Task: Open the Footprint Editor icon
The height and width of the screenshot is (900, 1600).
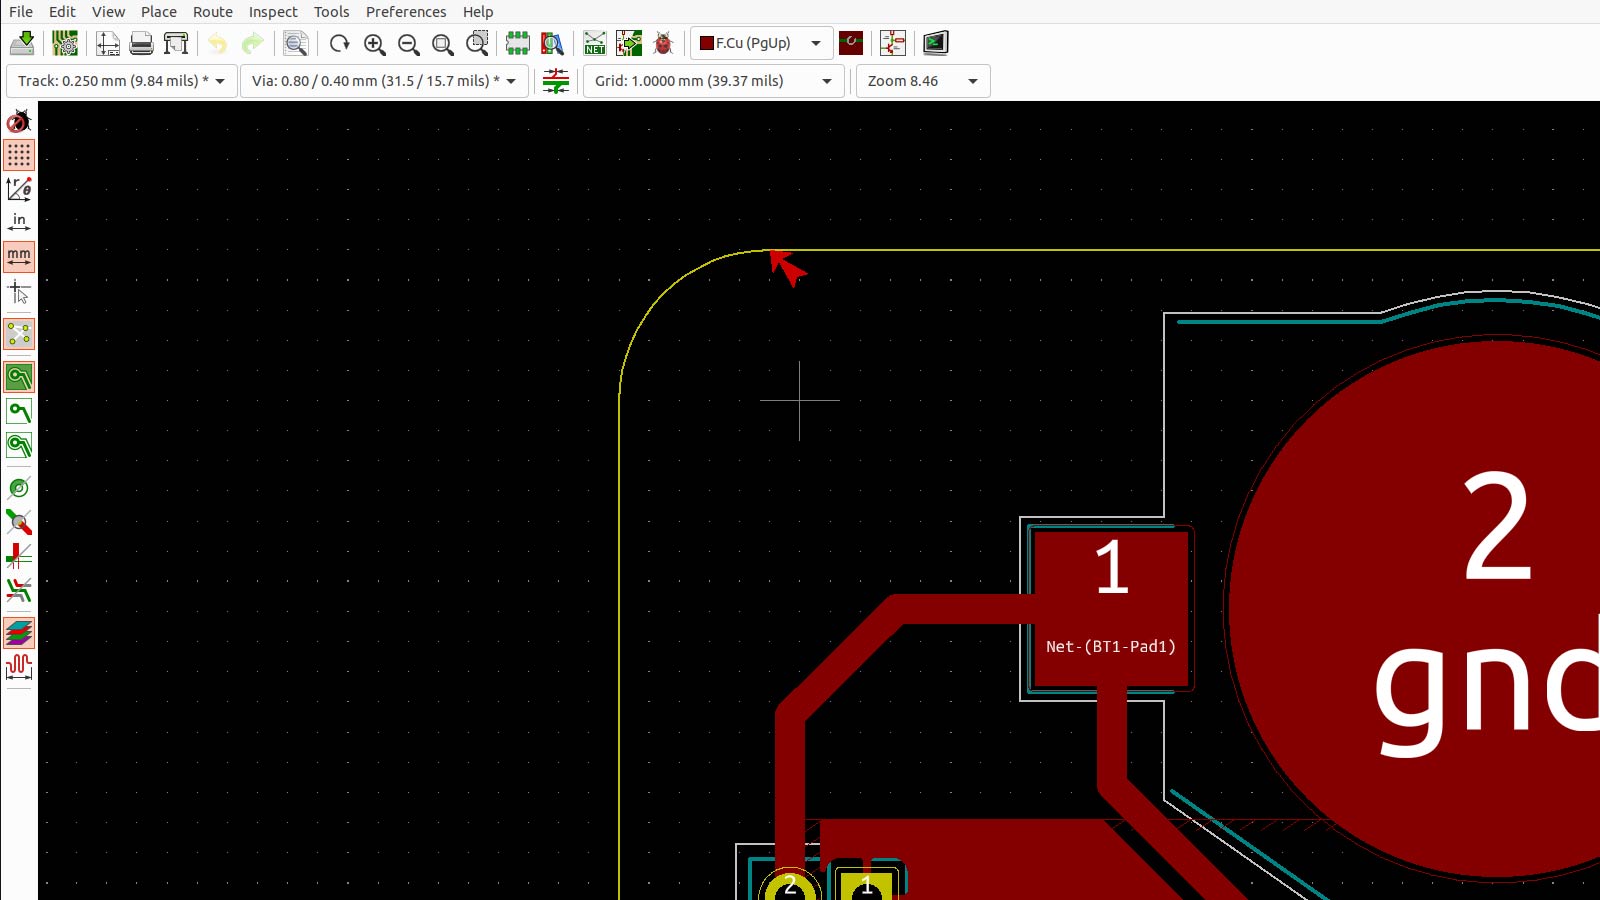Action: [517, 43]
